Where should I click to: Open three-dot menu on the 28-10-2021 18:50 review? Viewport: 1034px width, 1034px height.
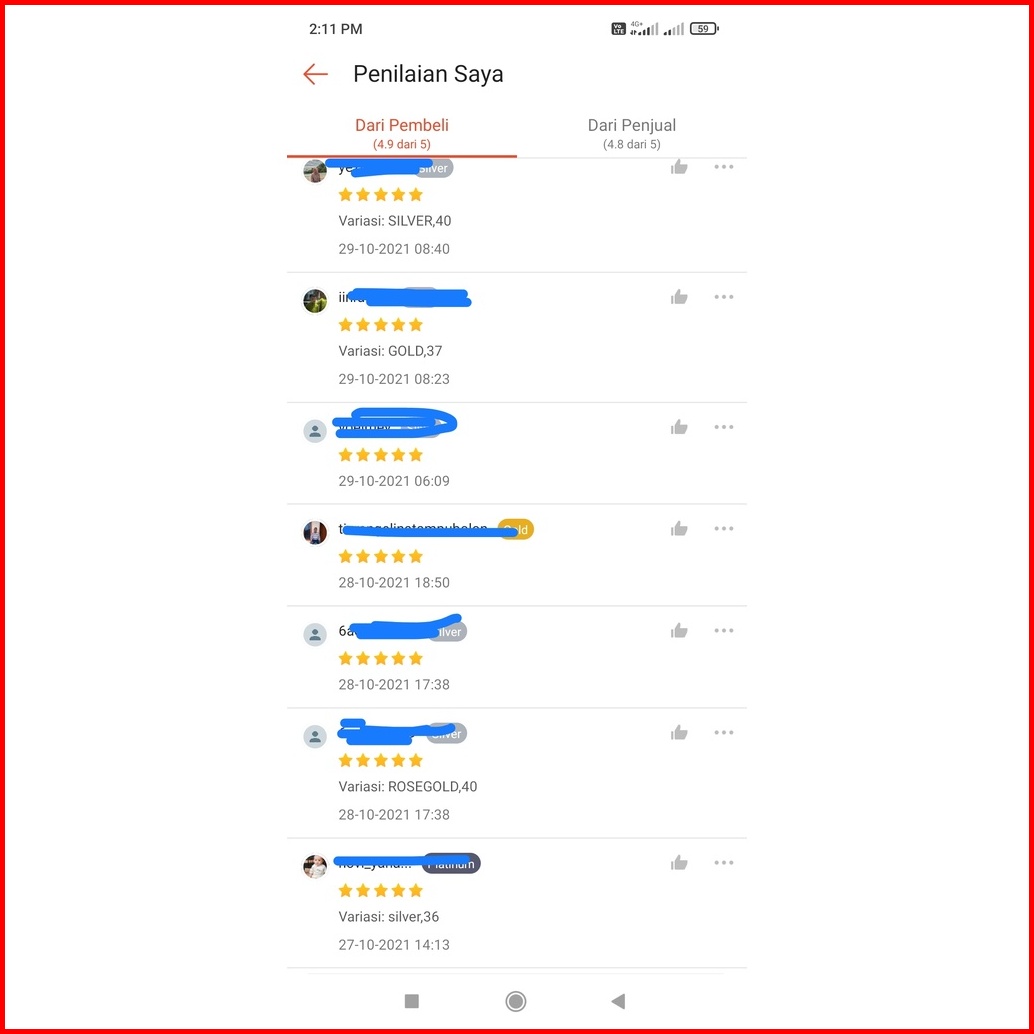pos(724,529)
